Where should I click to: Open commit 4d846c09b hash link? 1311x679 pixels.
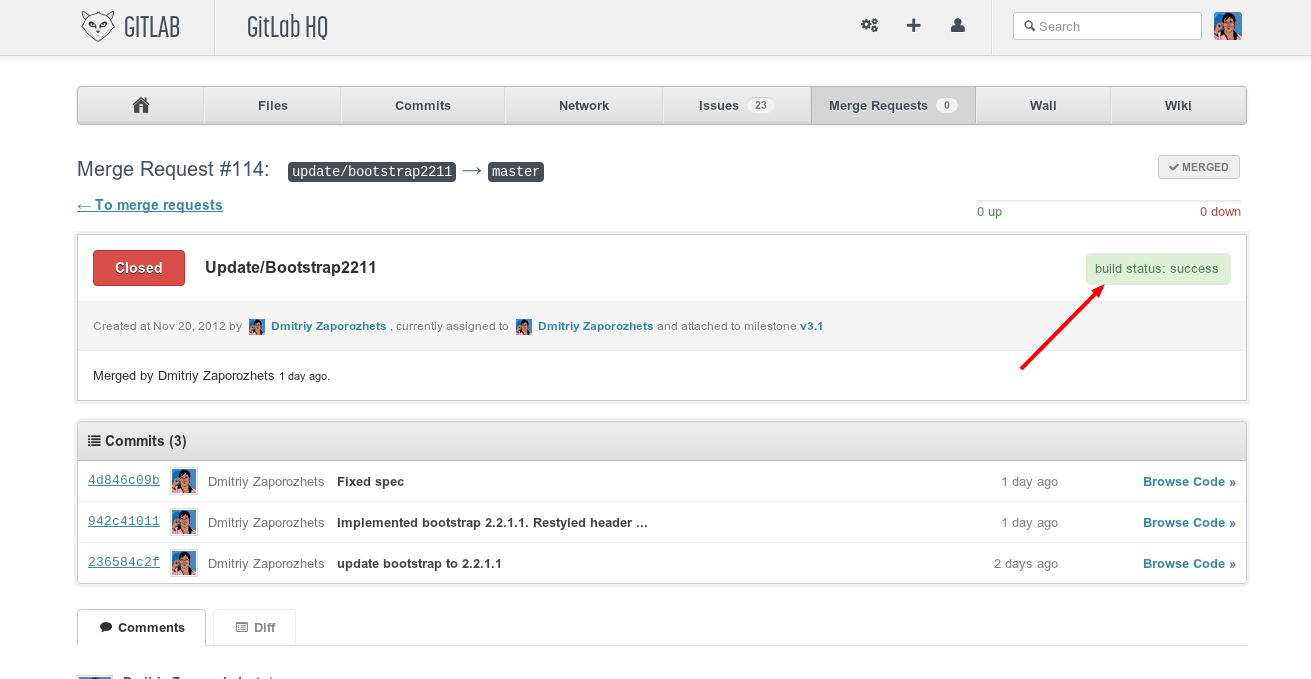[124, 480]
